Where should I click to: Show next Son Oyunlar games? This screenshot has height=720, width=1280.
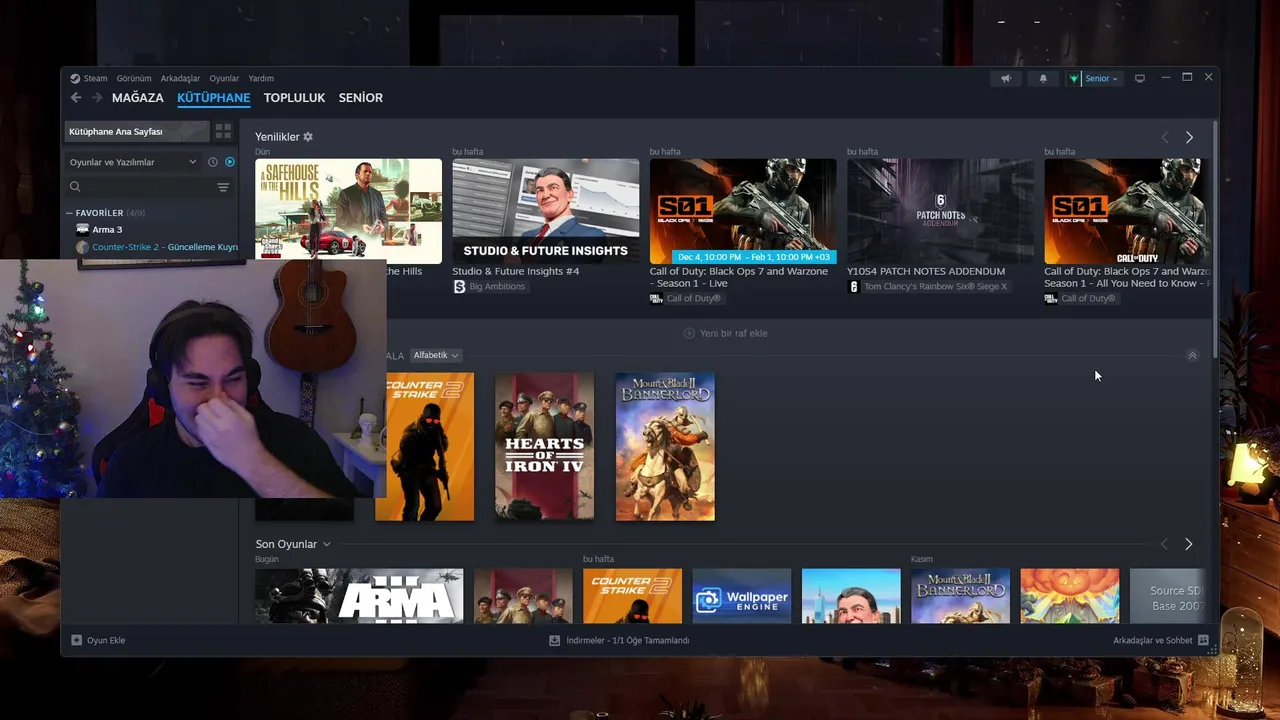coord(1189,544)
